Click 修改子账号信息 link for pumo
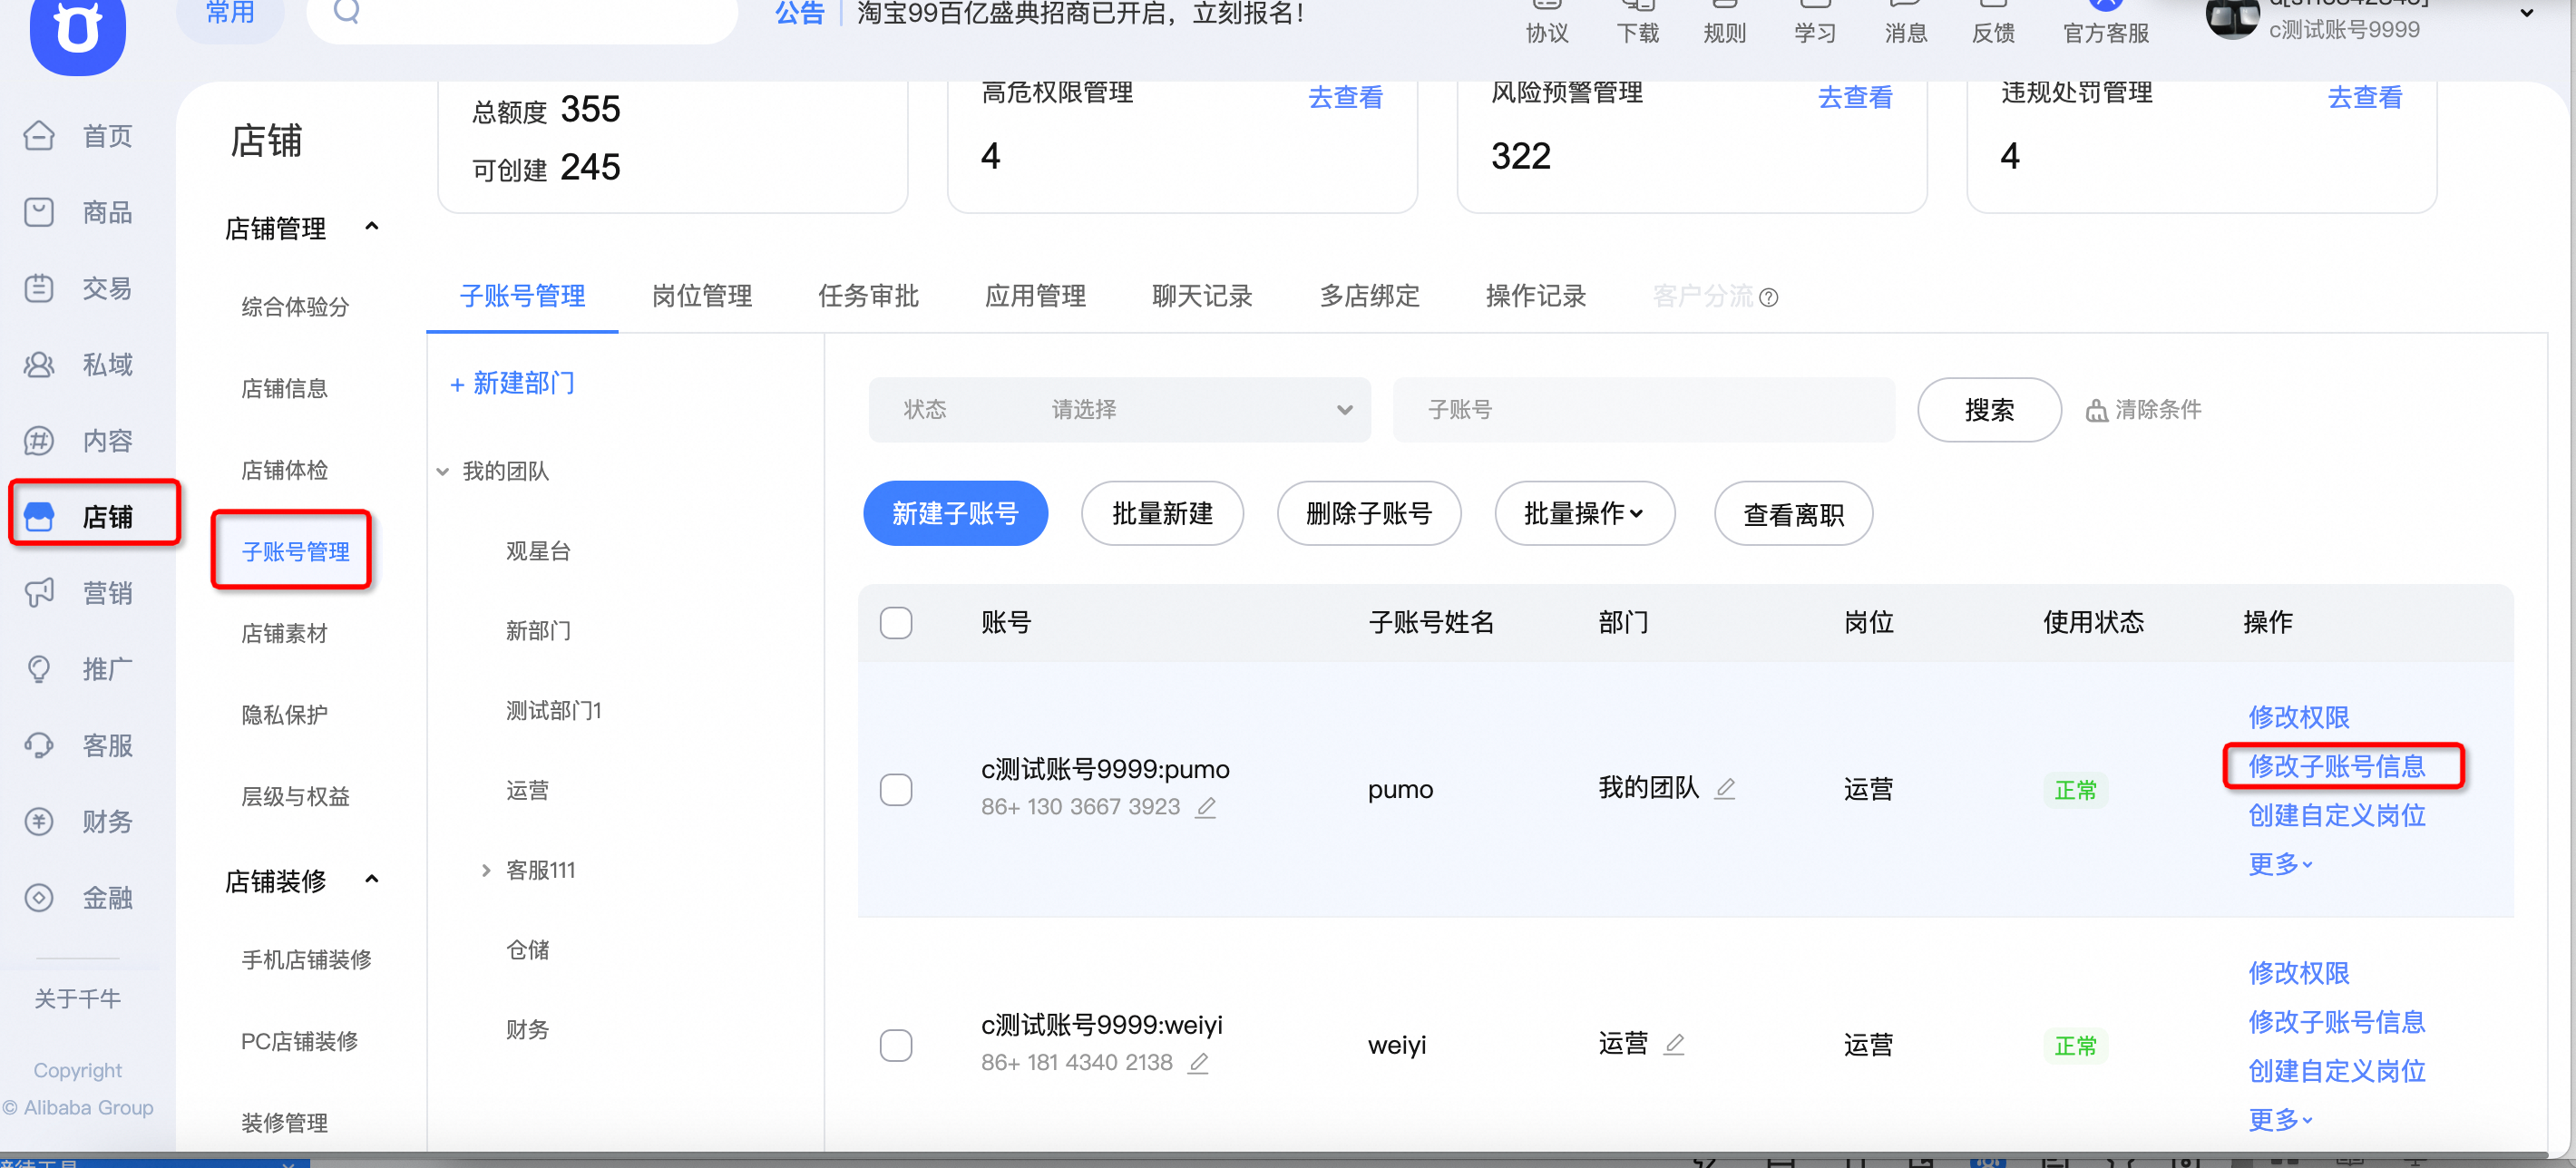Image resolution: width=2576 pixels, height=1168 pixels. [2336, 766]
